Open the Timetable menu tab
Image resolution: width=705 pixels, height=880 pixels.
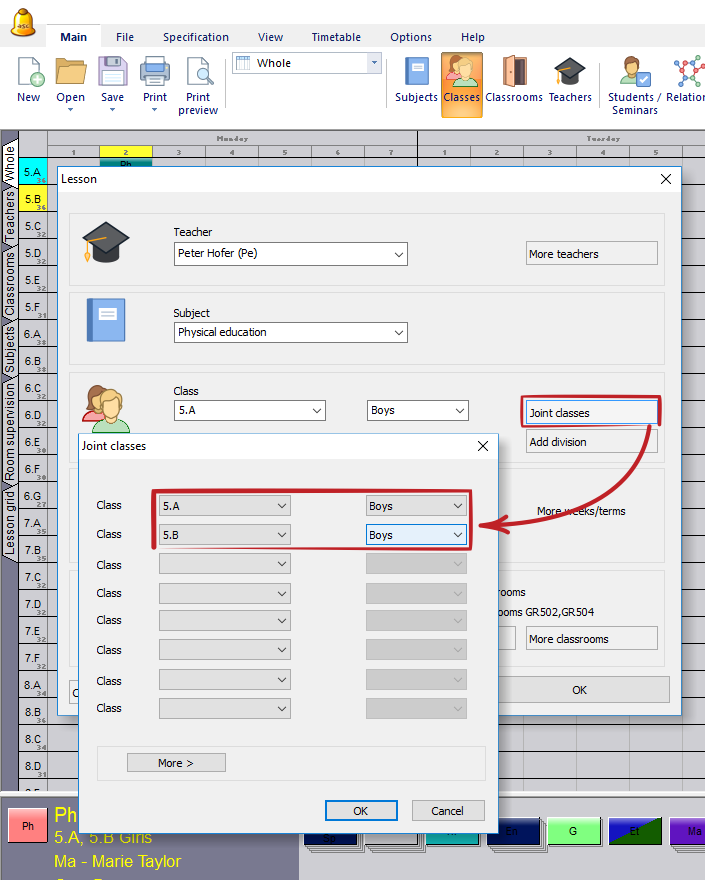(x=336, y=37)
